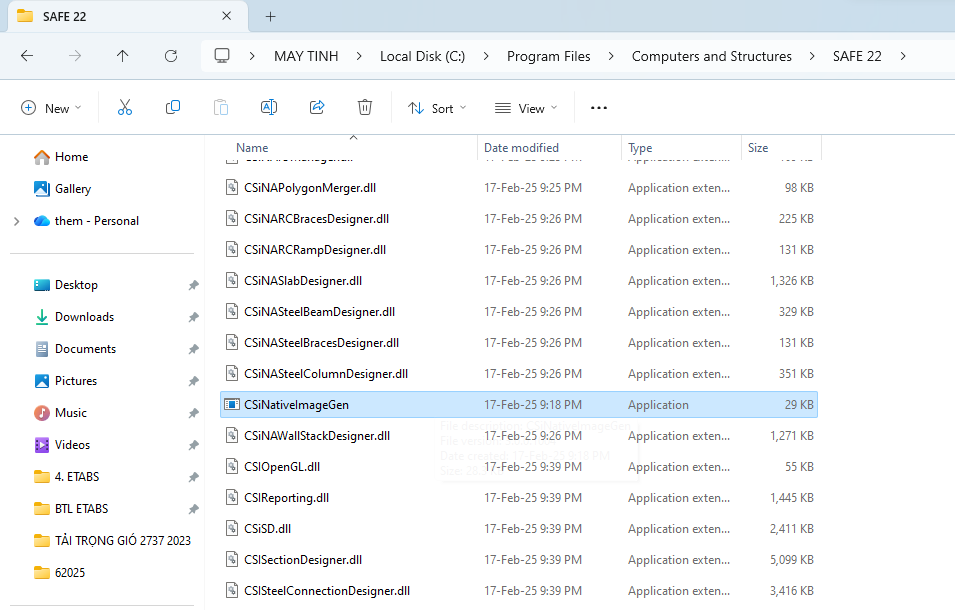The width and height of the screenshot is (955, 610).
Task: Open Downloads in the sidebar
Action: click(x=84, y=317)
